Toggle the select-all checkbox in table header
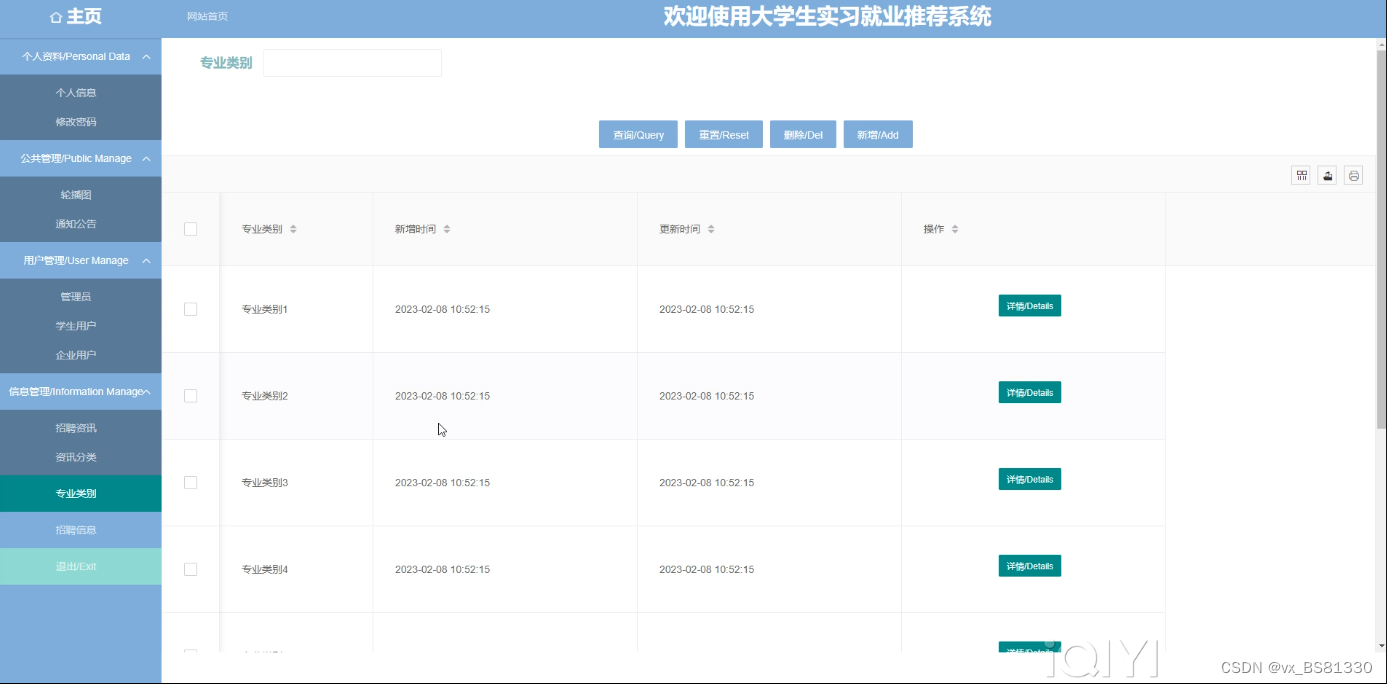The width and height of the screenshot is (1387, 684). click(x=191, y=229)
